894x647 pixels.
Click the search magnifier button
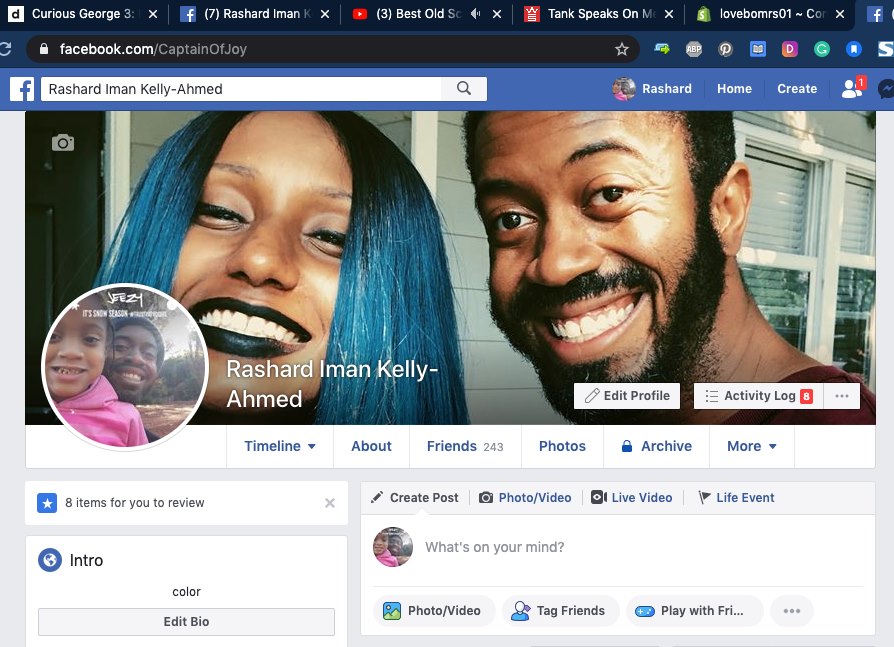(464, 89)
